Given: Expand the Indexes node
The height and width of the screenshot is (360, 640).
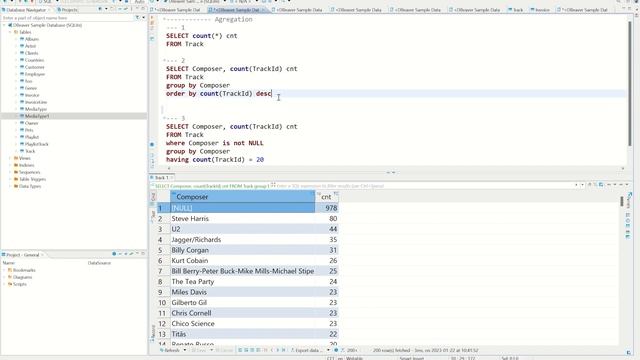Looking at the screenshot, I should click(10, 165).
